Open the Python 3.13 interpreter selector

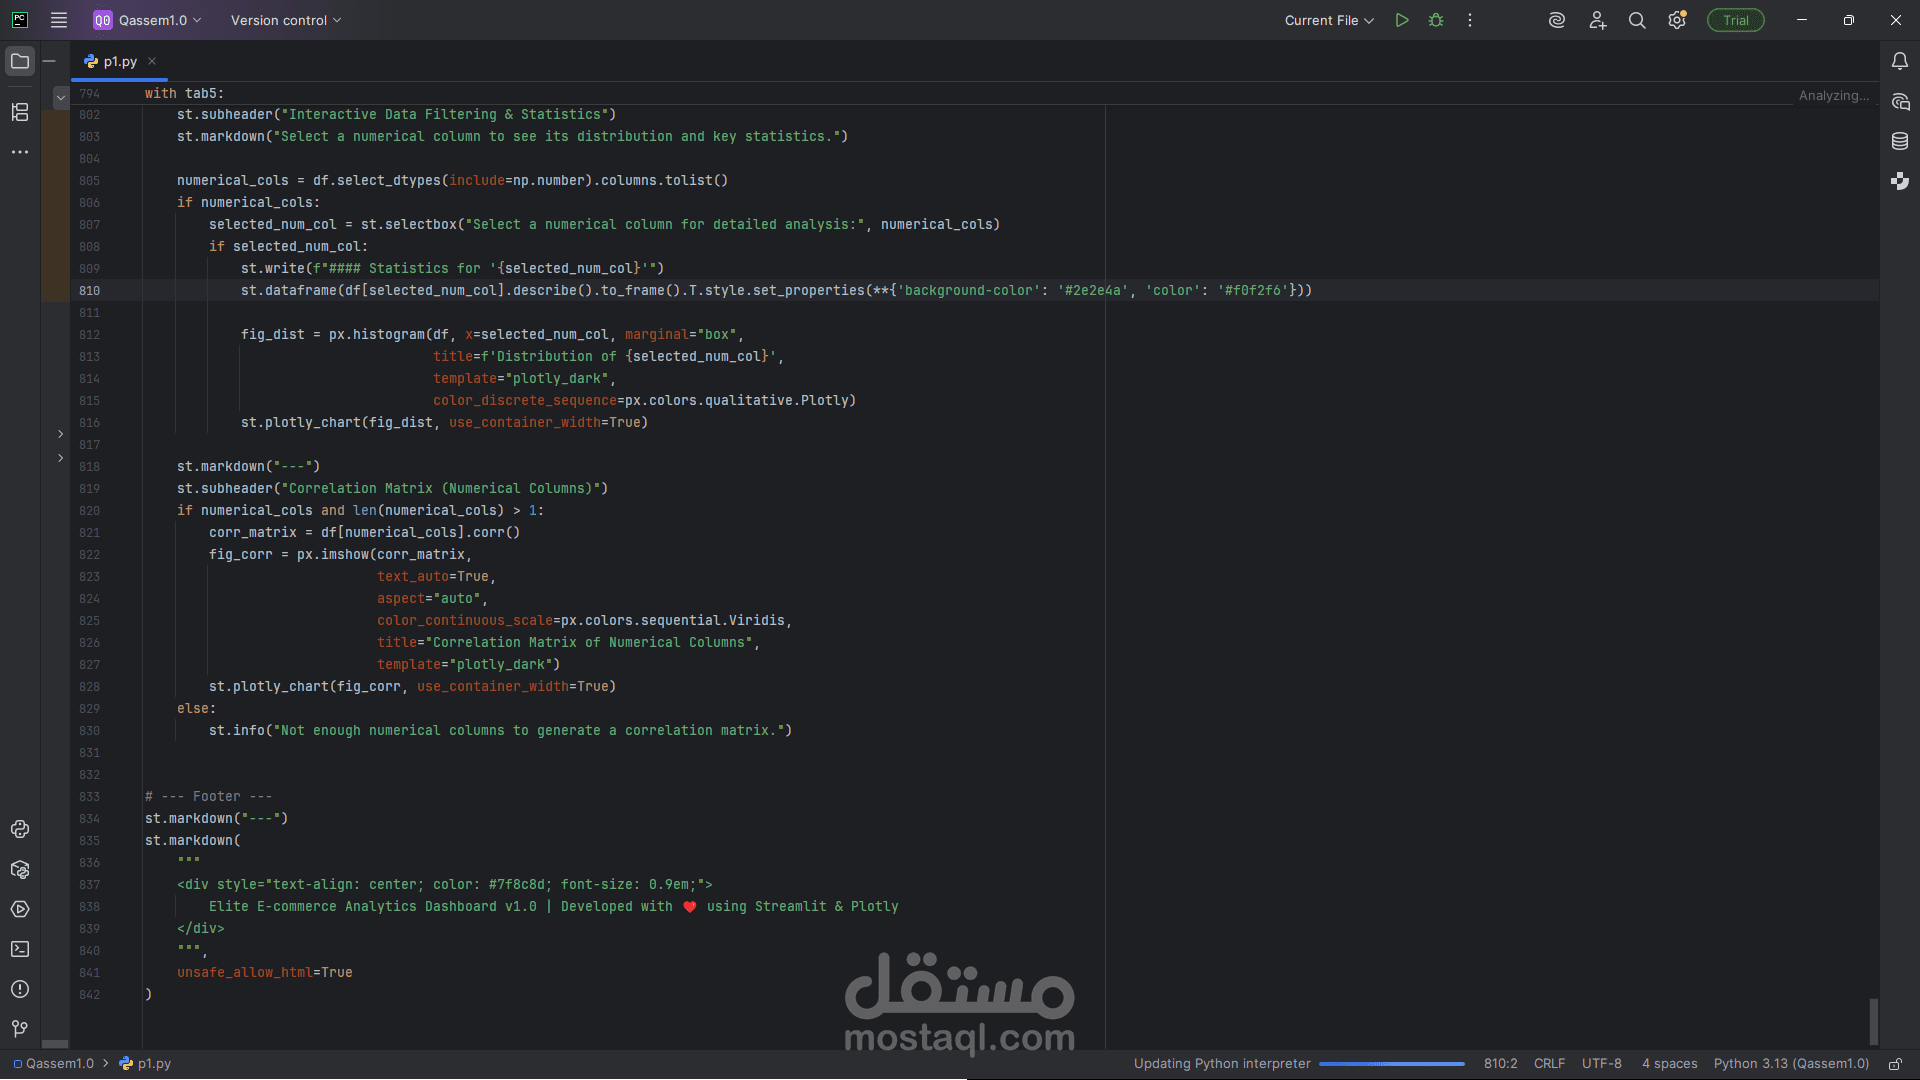pos(1791,1064)
